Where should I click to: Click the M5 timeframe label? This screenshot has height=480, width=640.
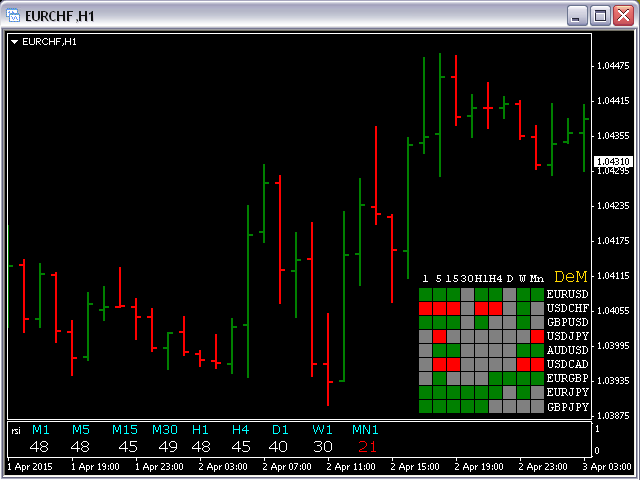[80, 430]
